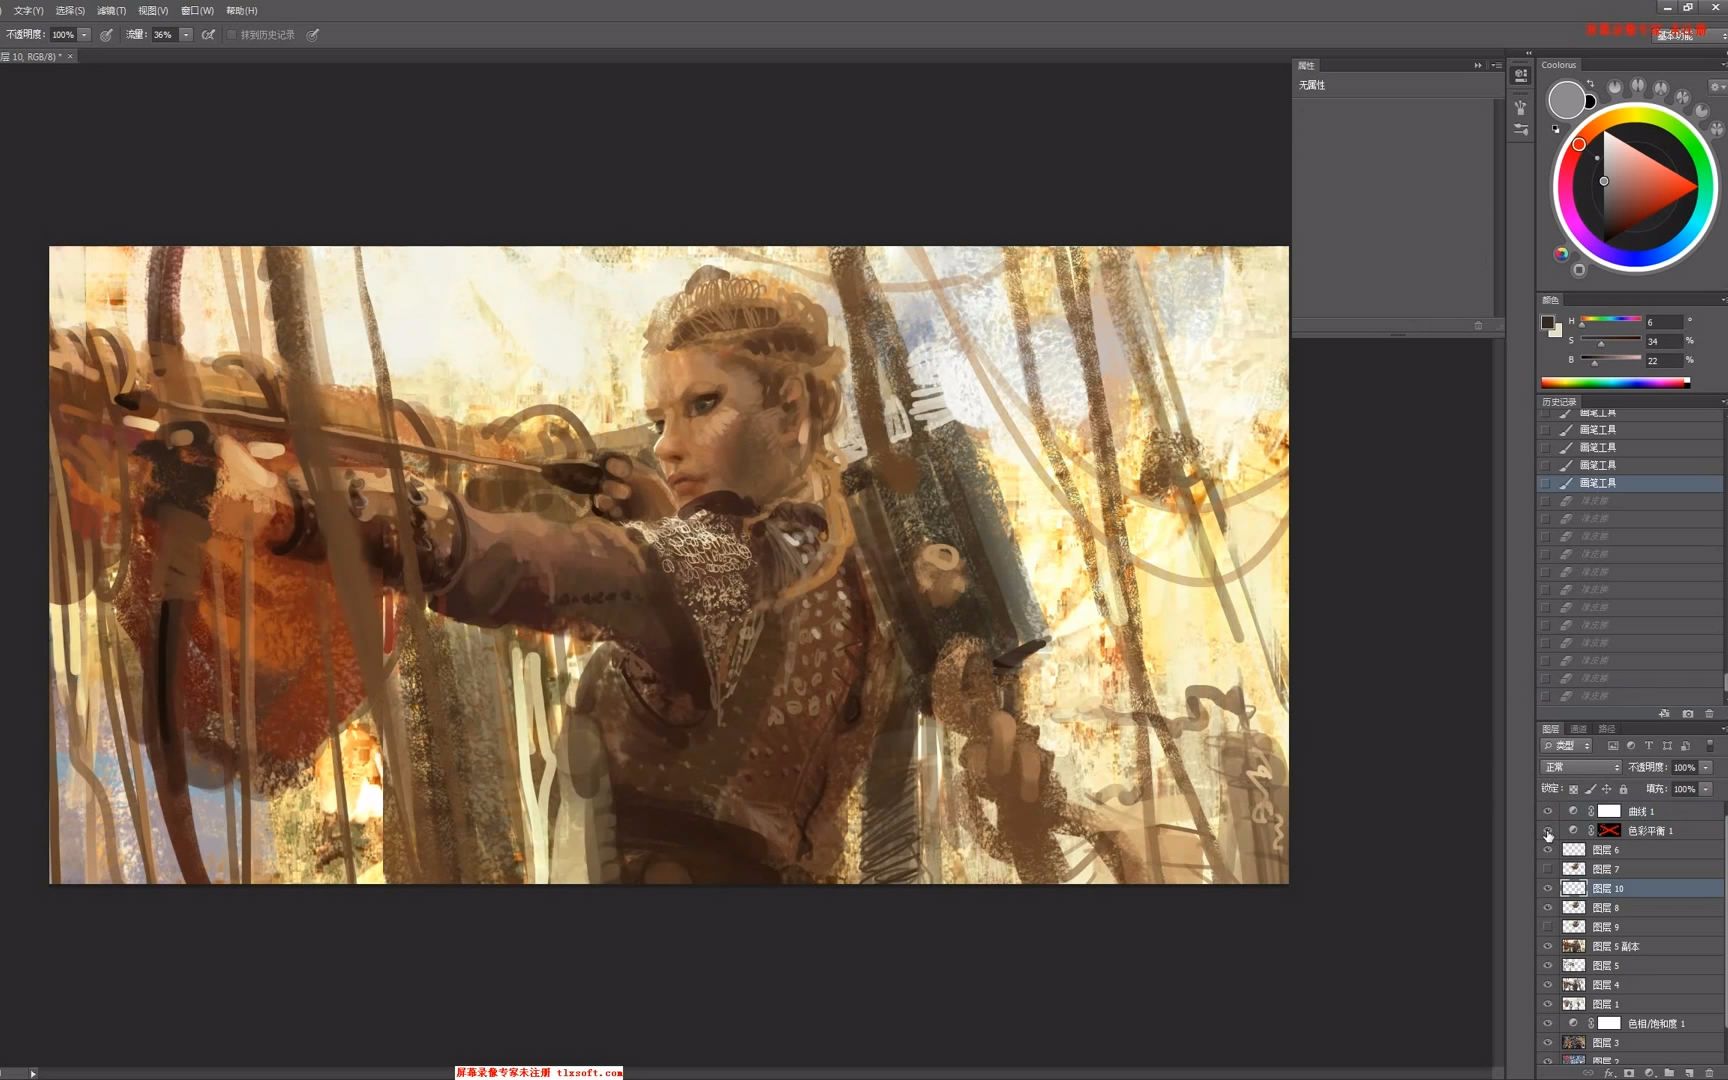The image size is (1728, 1080).
Task: Open flow dropdown arrow in options bar
Action: 186,35
